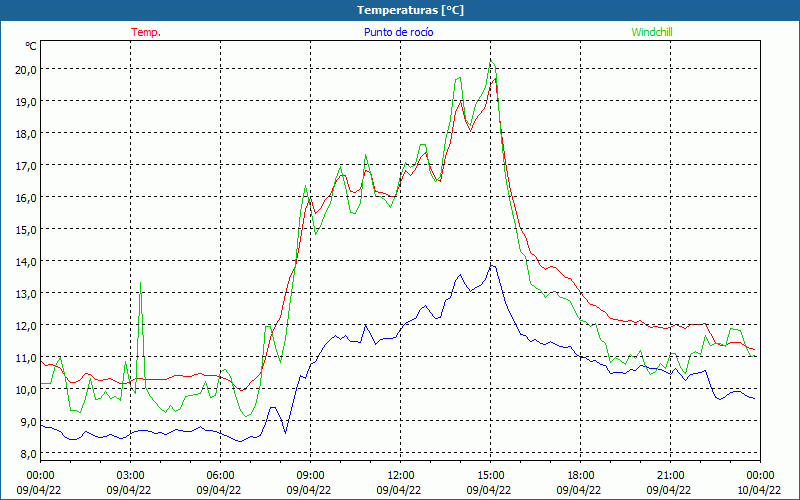The image size is (800, 500).
Task: Click the 03:00 time axis label
Action: [130, 476]
